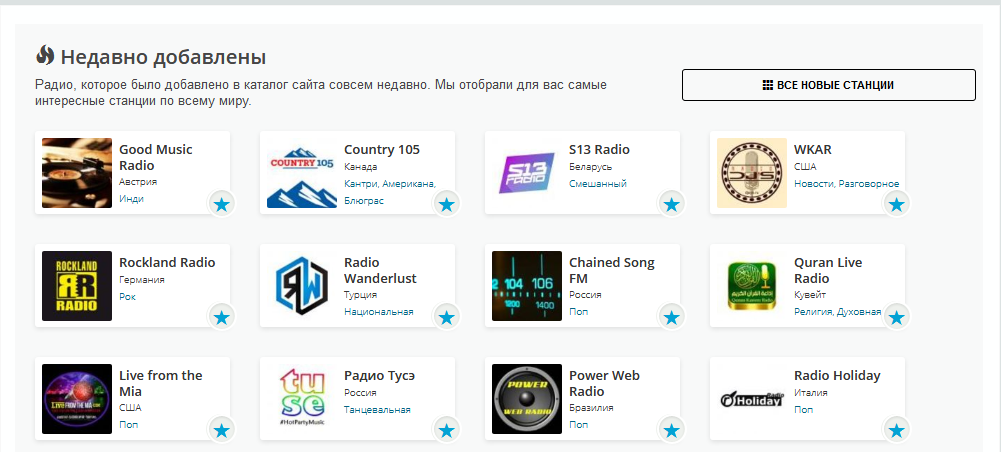
Task: Open the Американа genre link
Action: (x=410, y=184)
